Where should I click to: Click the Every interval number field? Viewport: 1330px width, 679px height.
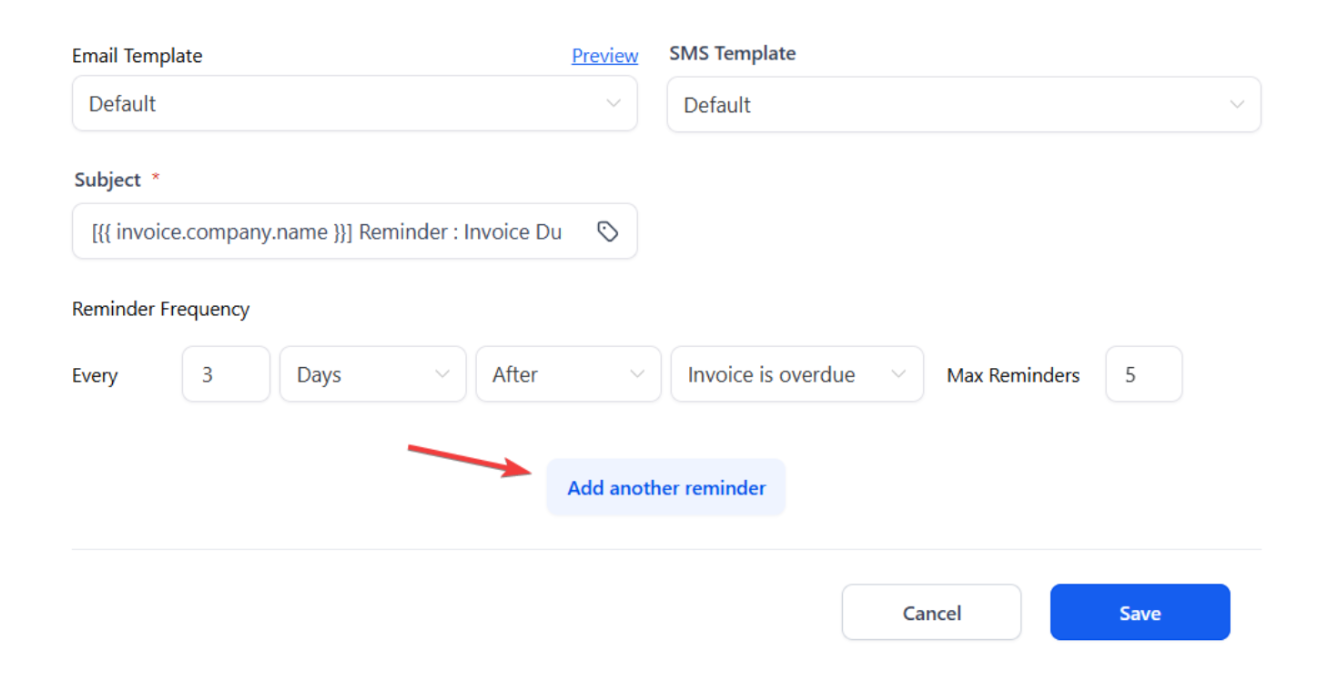226,375
